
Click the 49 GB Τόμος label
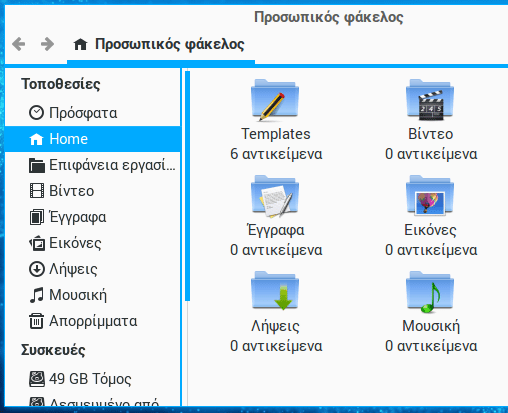[90, 379]
